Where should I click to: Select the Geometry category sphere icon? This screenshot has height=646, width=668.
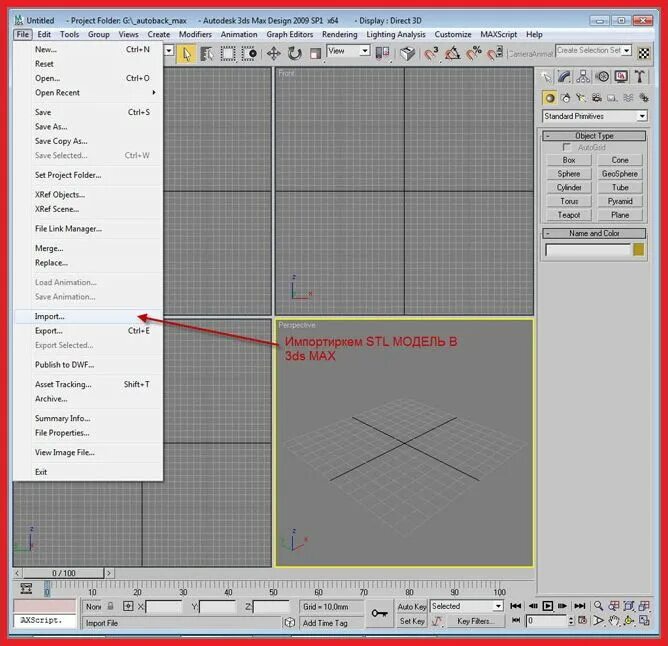click(x=550, y=98)
